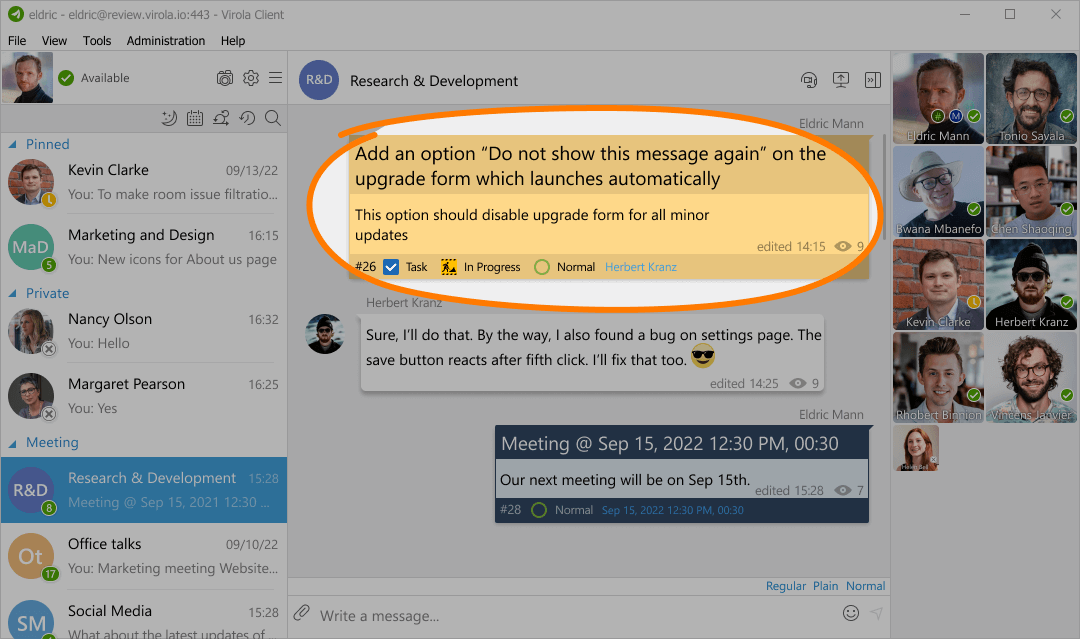Open the Tools menu
The width and height of the screenshot is (1080, 639).
[97, 41]
